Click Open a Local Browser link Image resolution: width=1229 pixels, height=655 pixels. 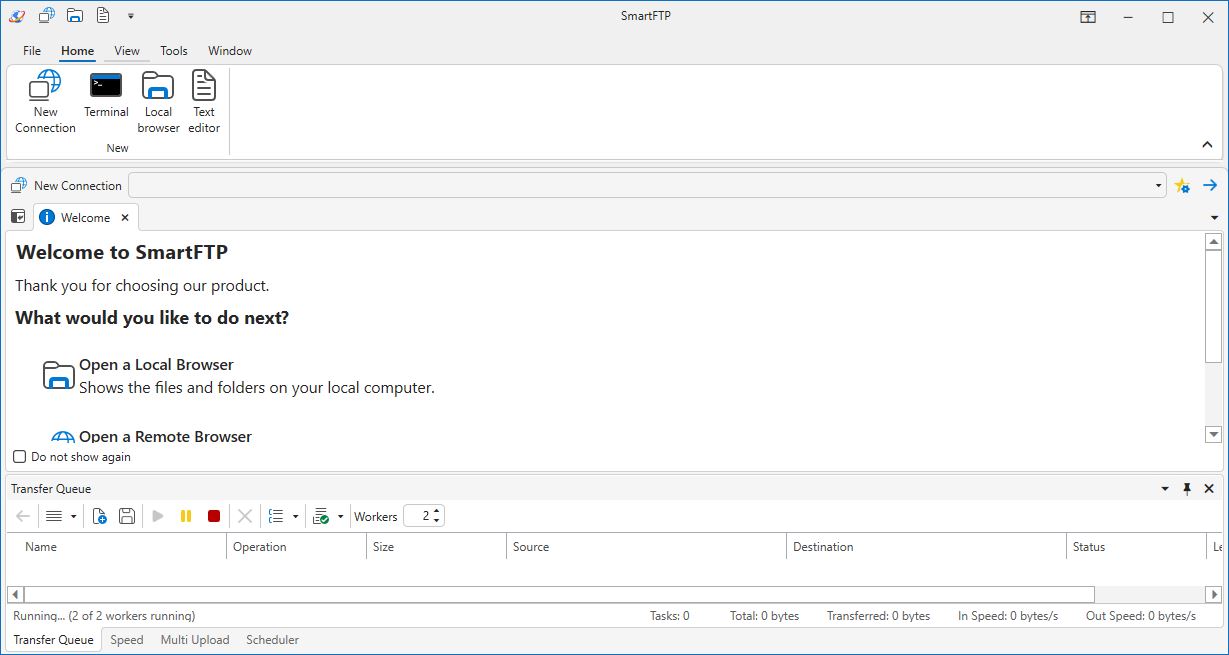(x=156, y=365)
